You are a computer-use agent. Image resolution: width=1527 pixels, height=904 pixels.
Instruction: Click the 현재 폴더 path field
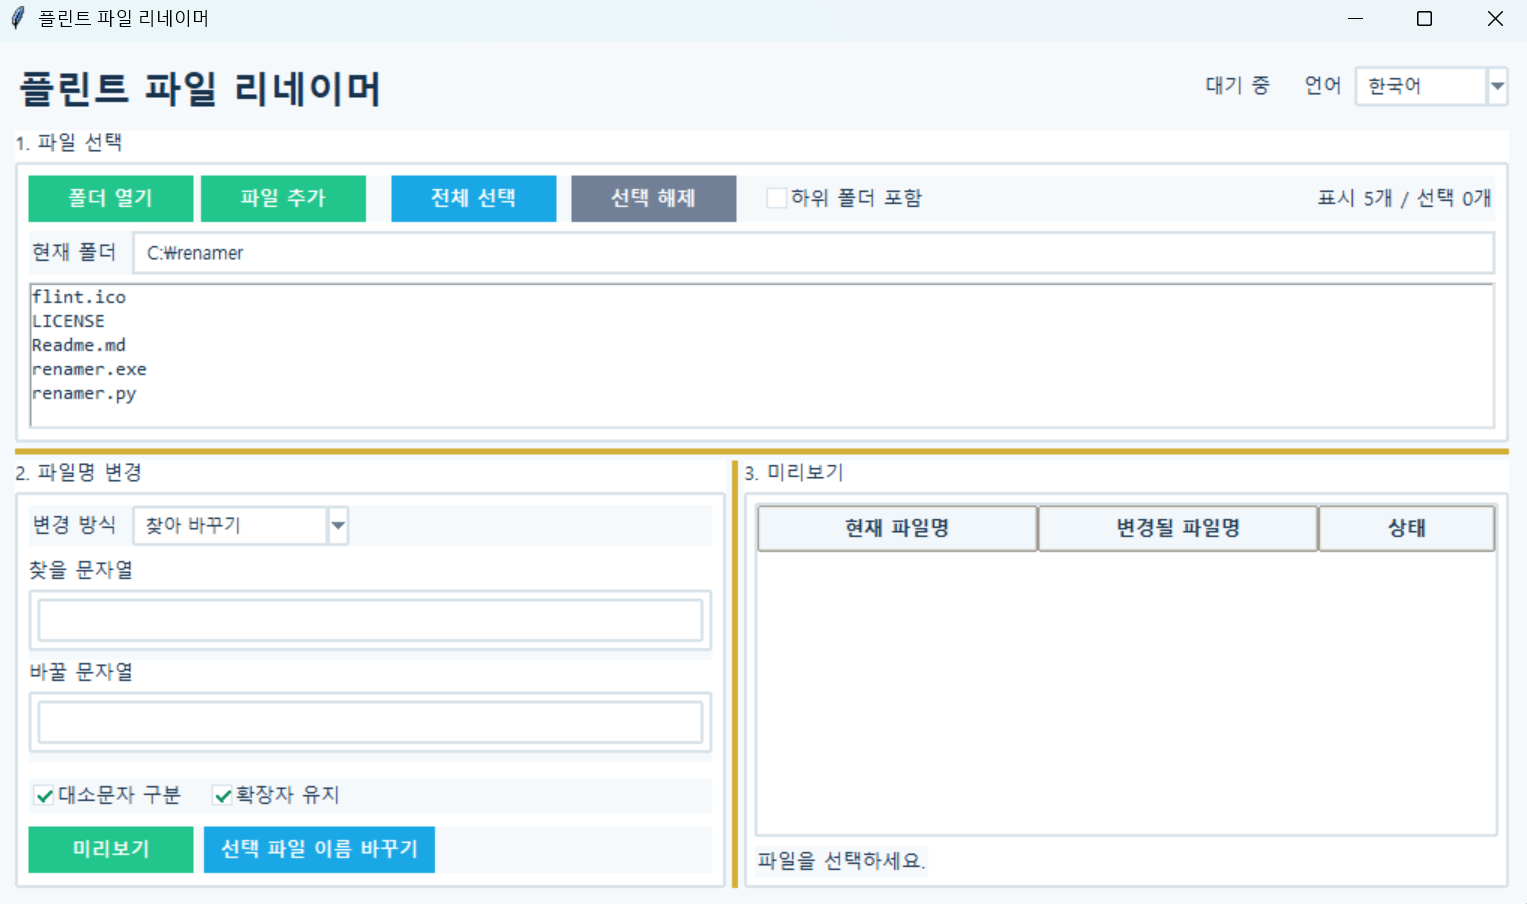tap(814, 253)
